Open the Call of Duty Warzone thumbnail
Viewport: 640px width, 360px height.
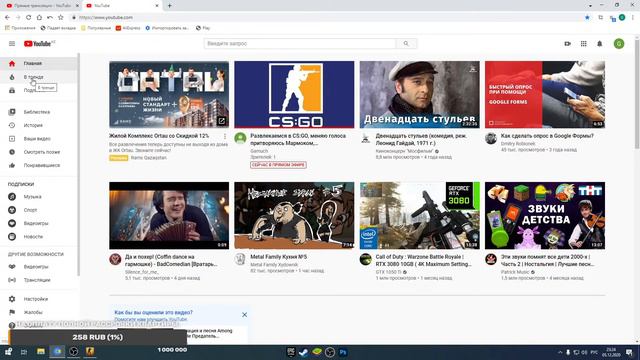tap(420, 216)
